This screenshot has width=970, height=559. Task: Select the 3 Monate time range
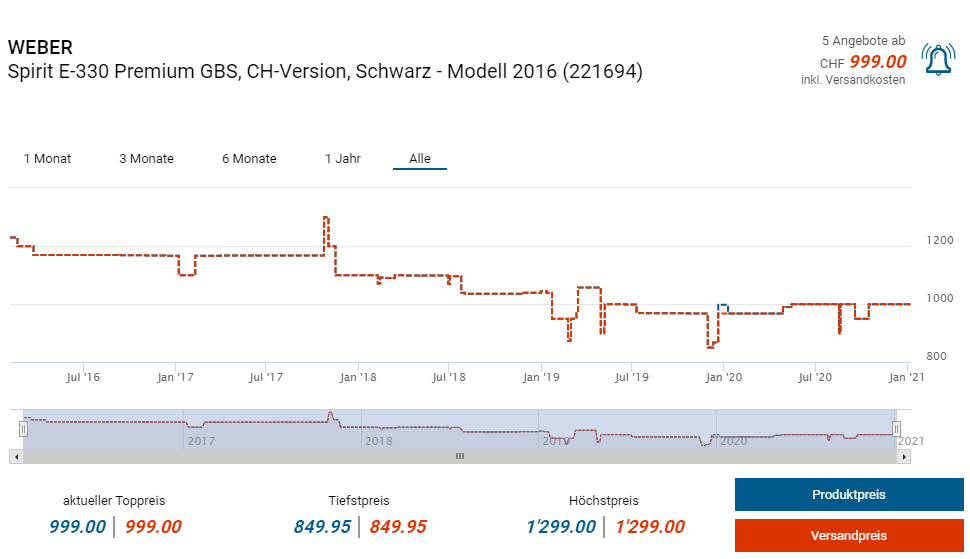pyautogui.click(x=146, y=159)
